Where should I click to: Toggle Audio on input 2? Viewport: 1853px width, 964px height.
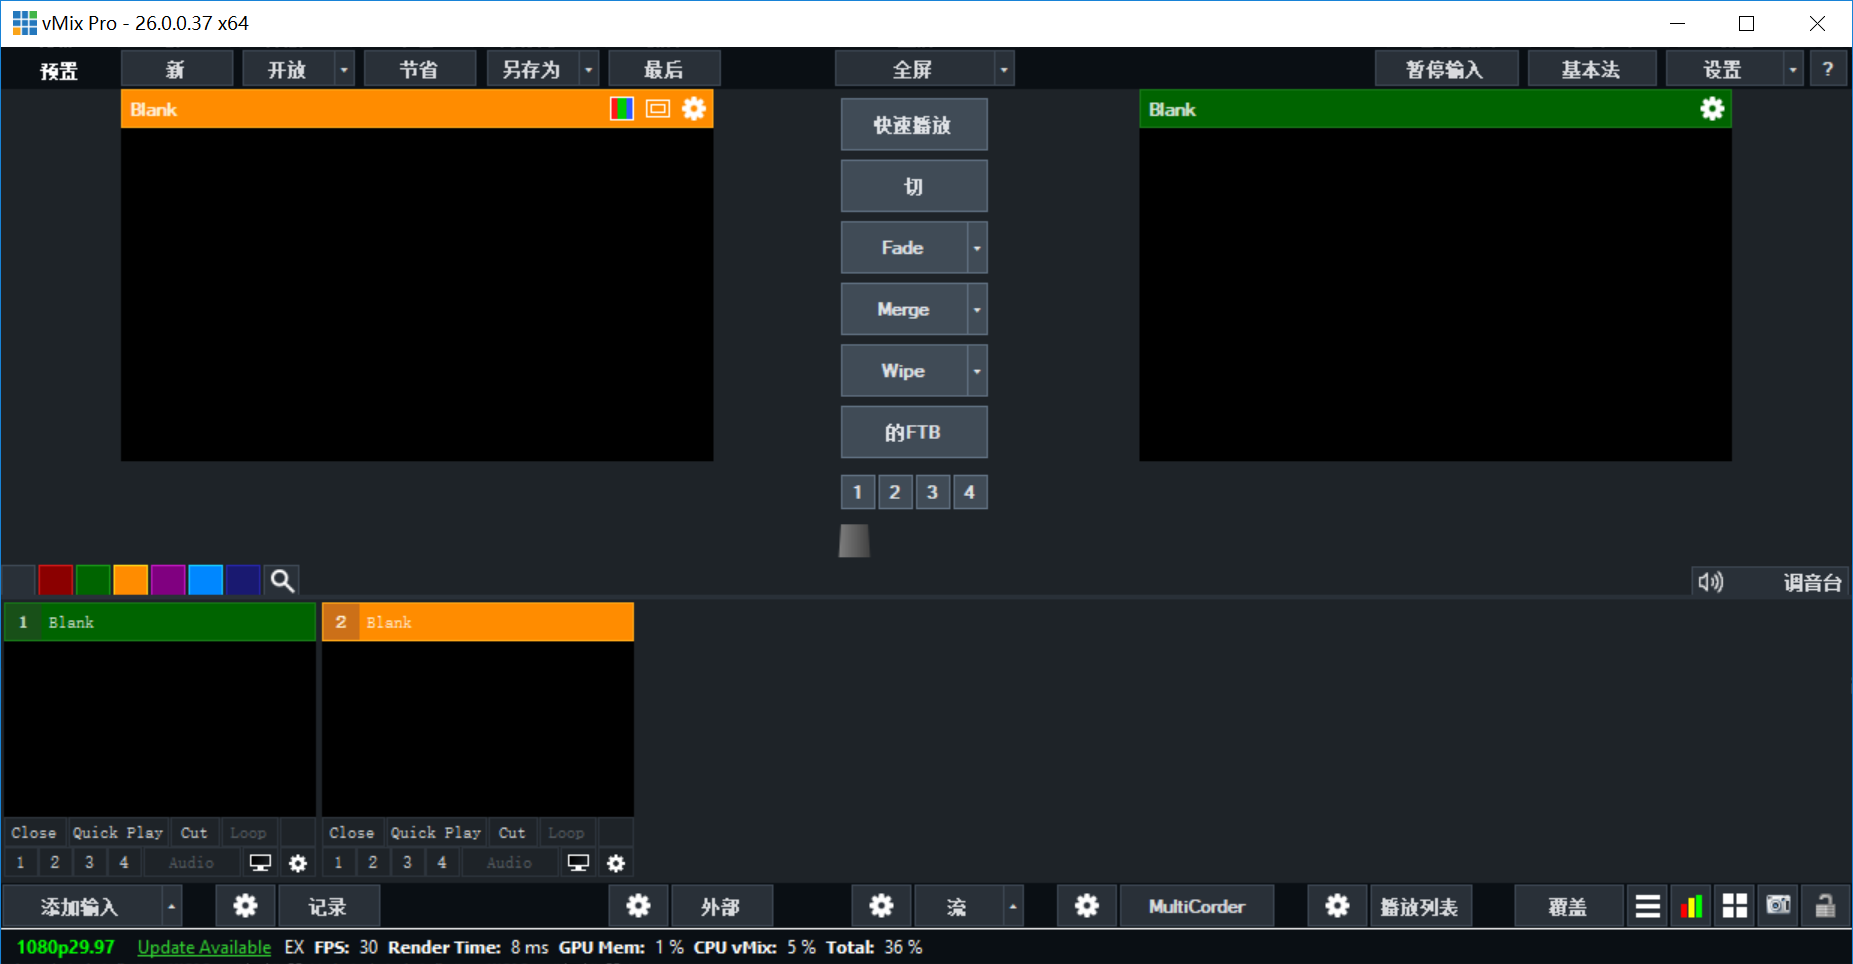tap(509, 863)
